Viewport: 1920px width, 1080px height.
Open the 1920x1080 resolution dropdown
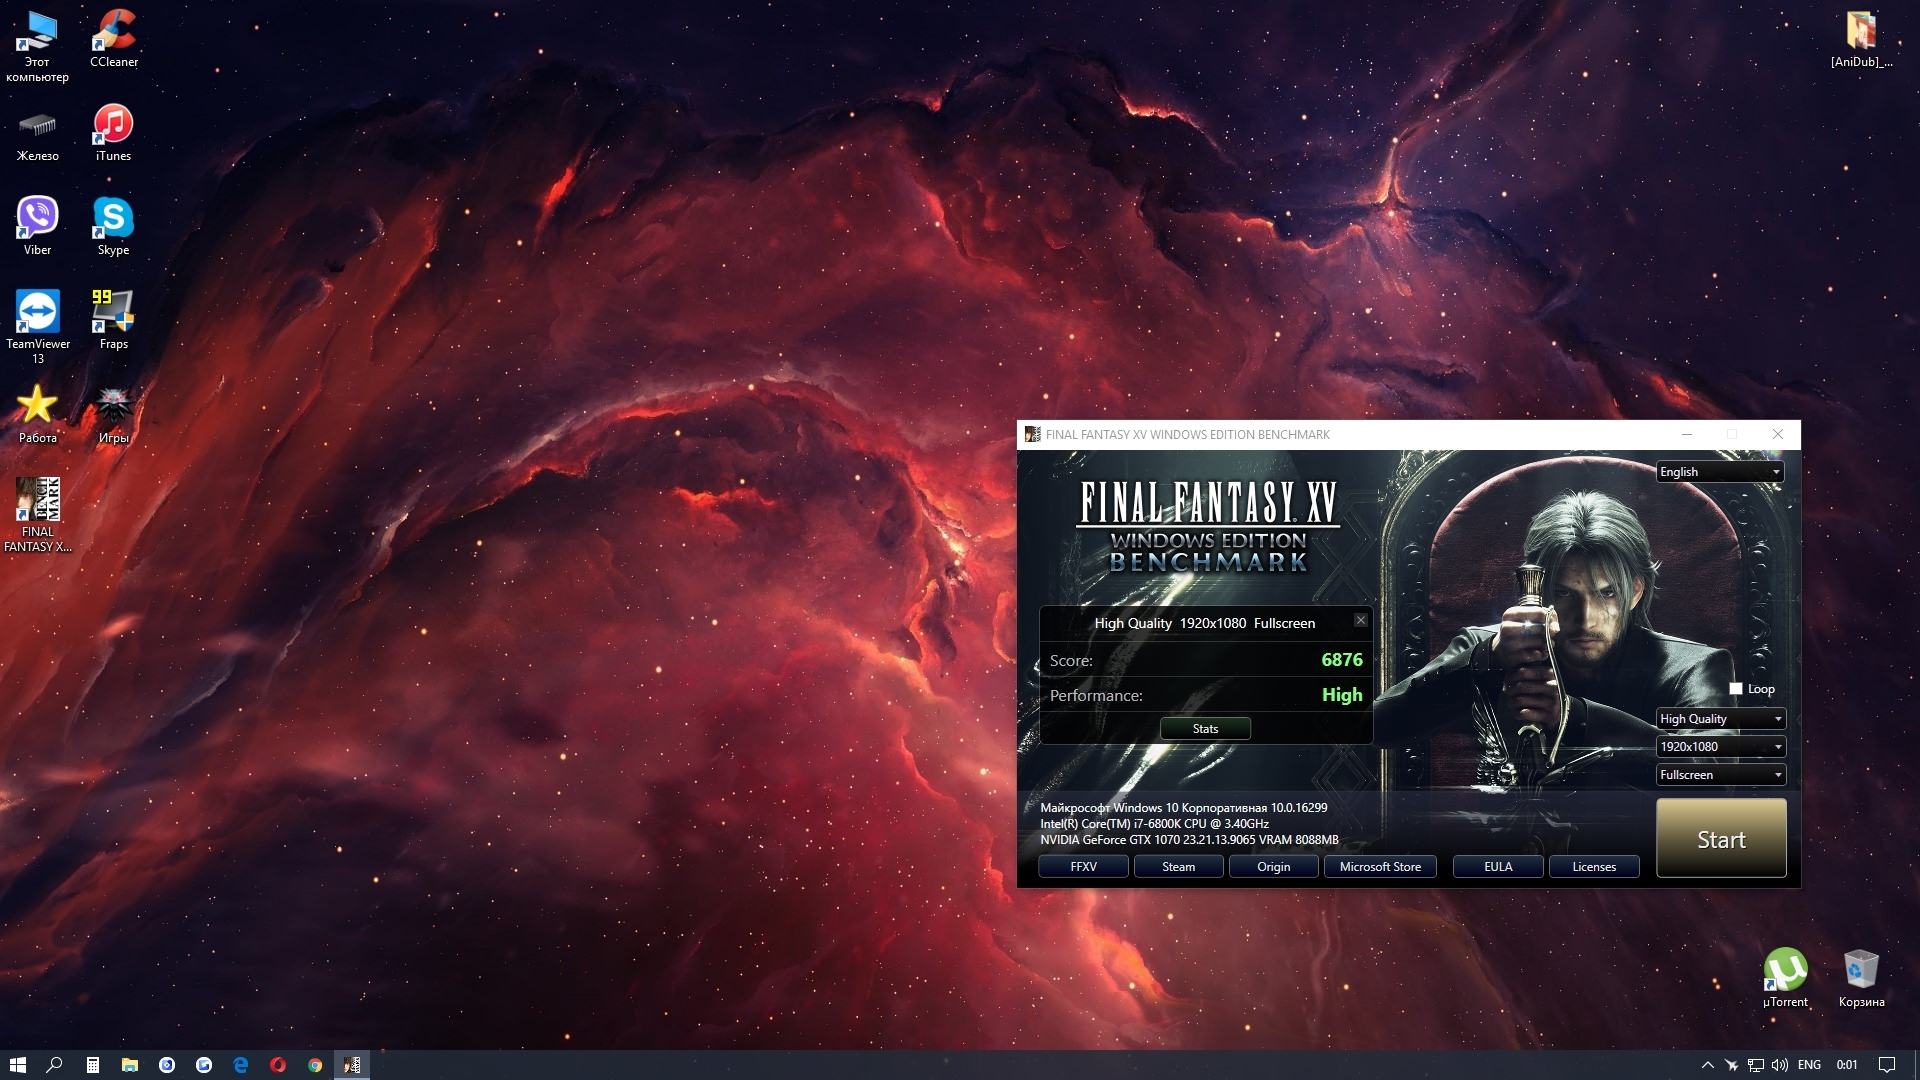1720,747
